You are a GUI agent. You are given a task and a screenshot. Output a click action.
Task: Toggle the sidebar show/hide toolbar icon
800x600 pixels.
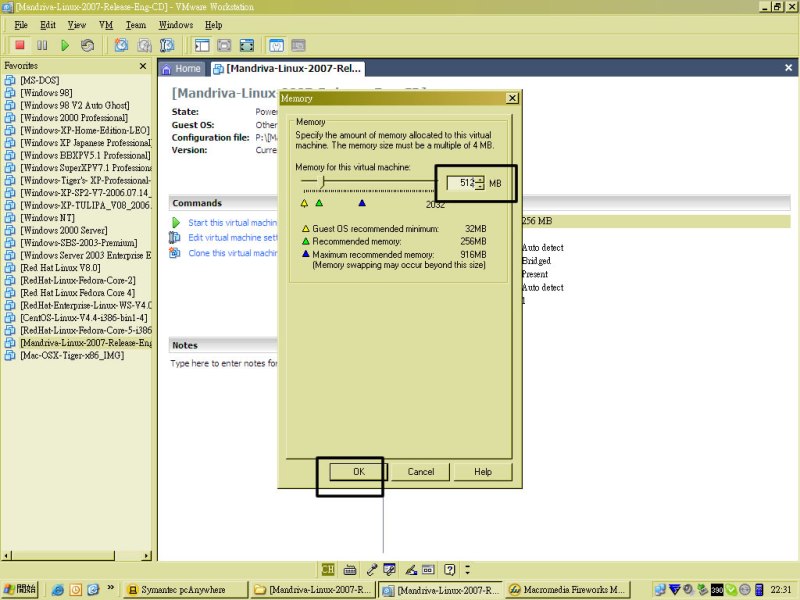click(202, 45)
